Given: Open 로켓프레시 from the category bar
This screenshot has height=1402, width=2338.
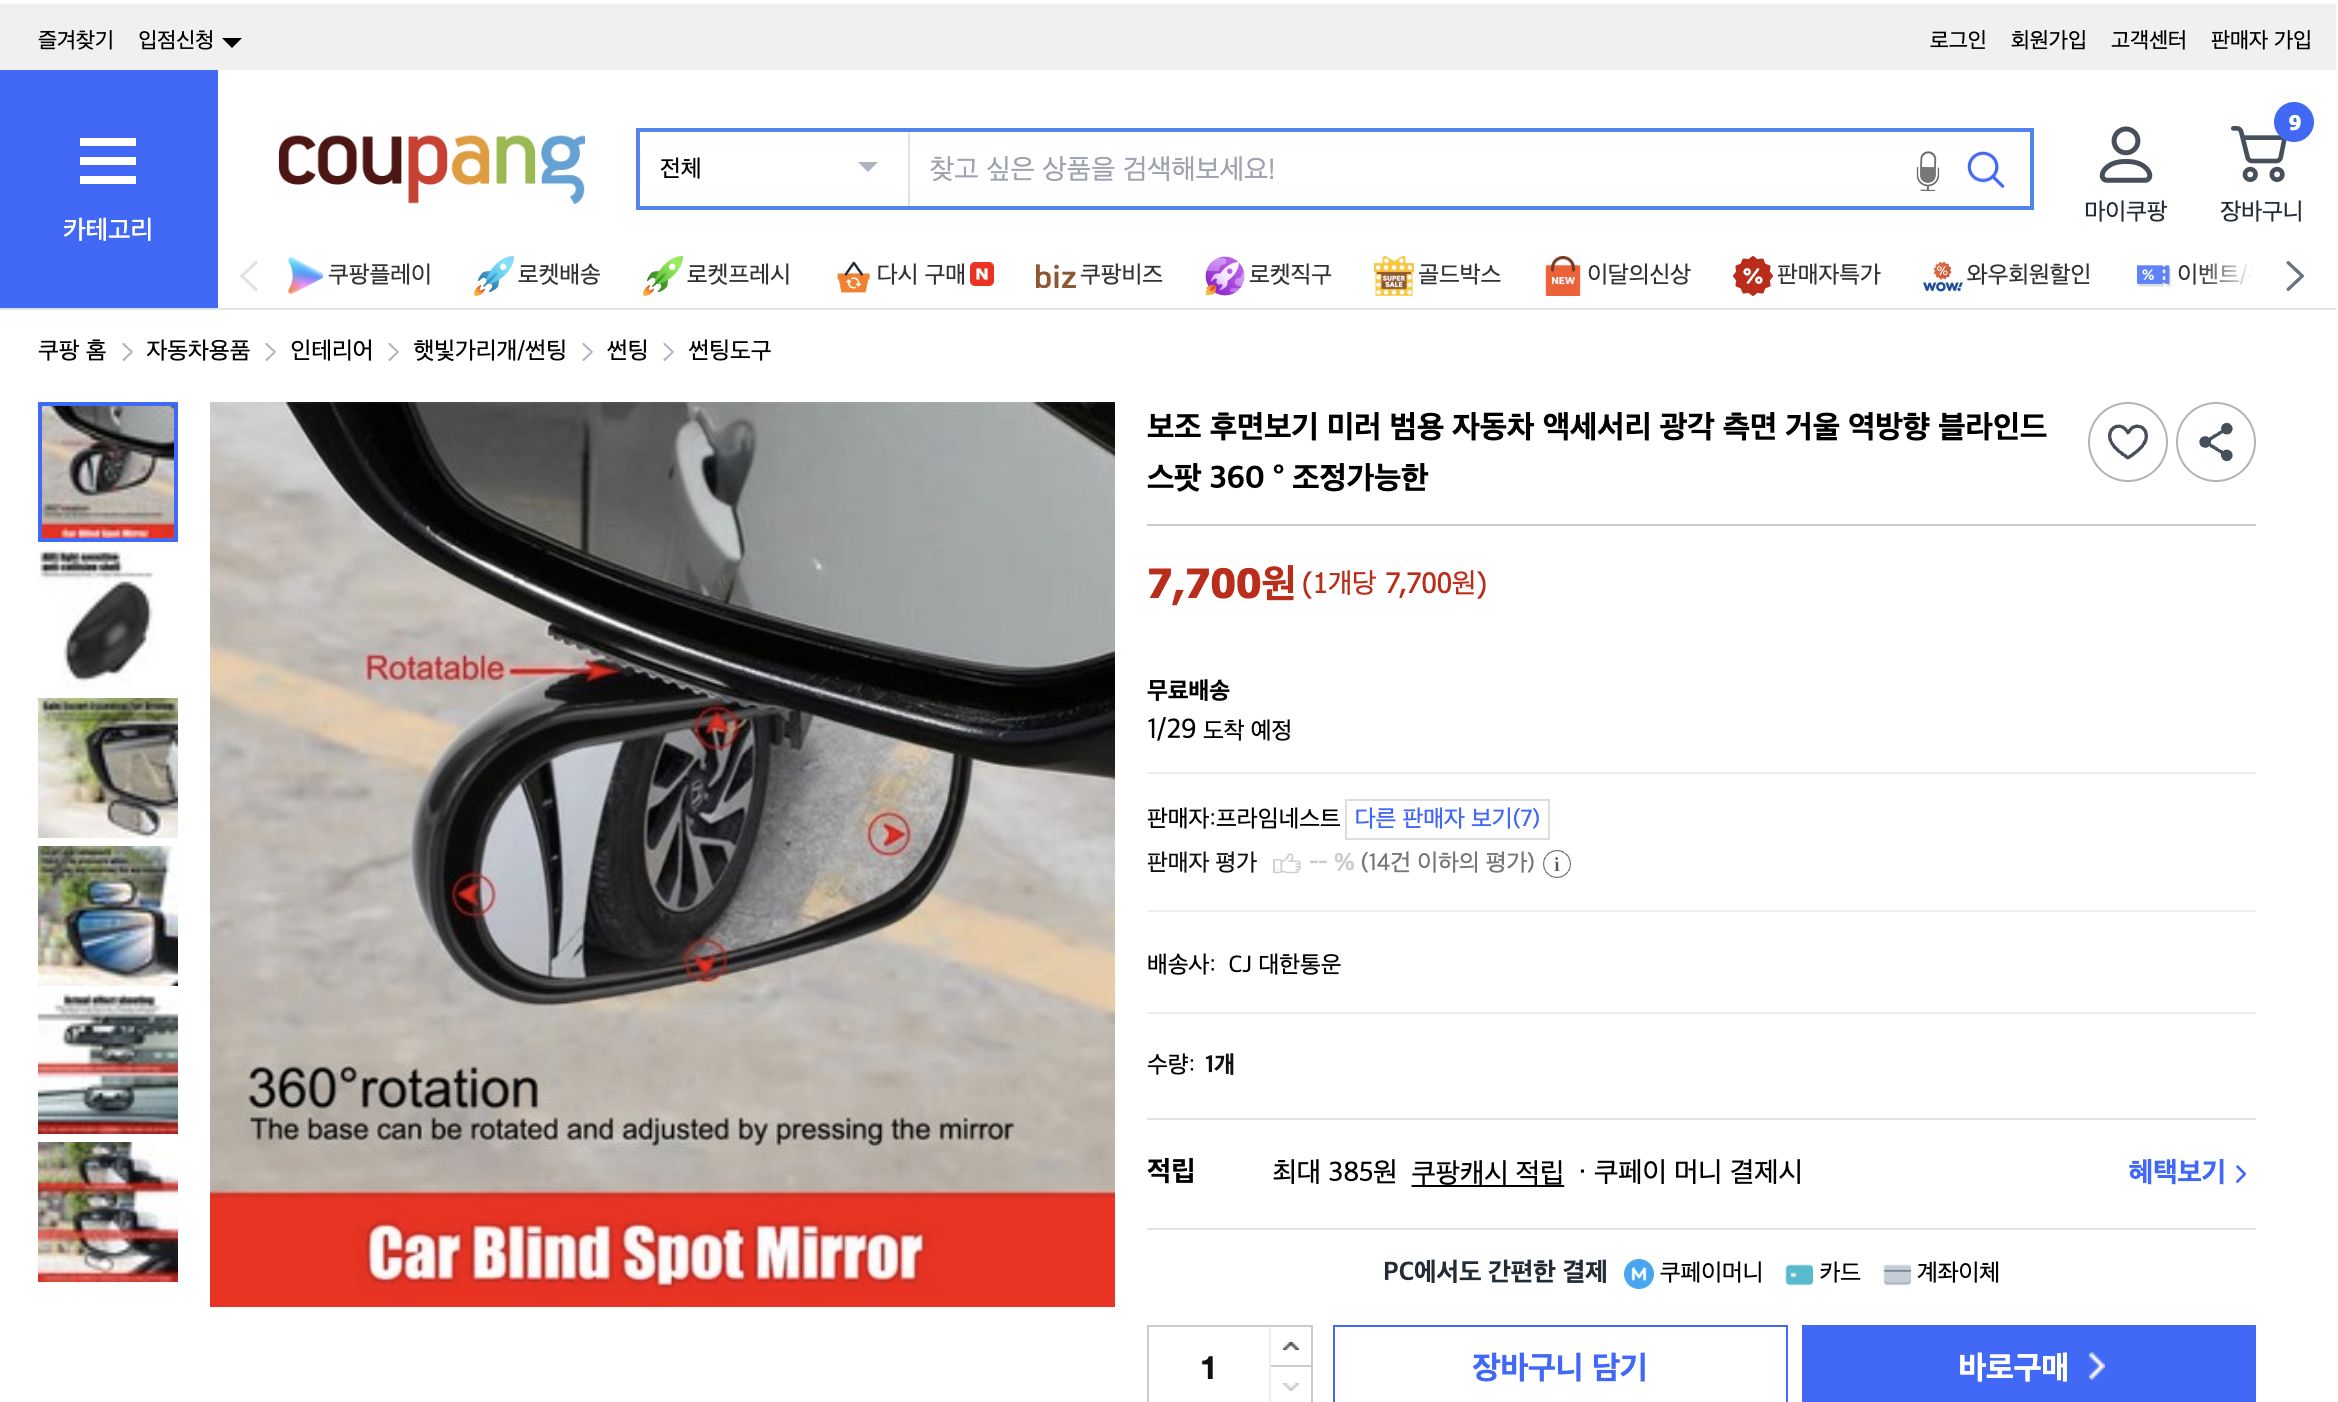Looking at the screenshot, I should tap(716, 275).
